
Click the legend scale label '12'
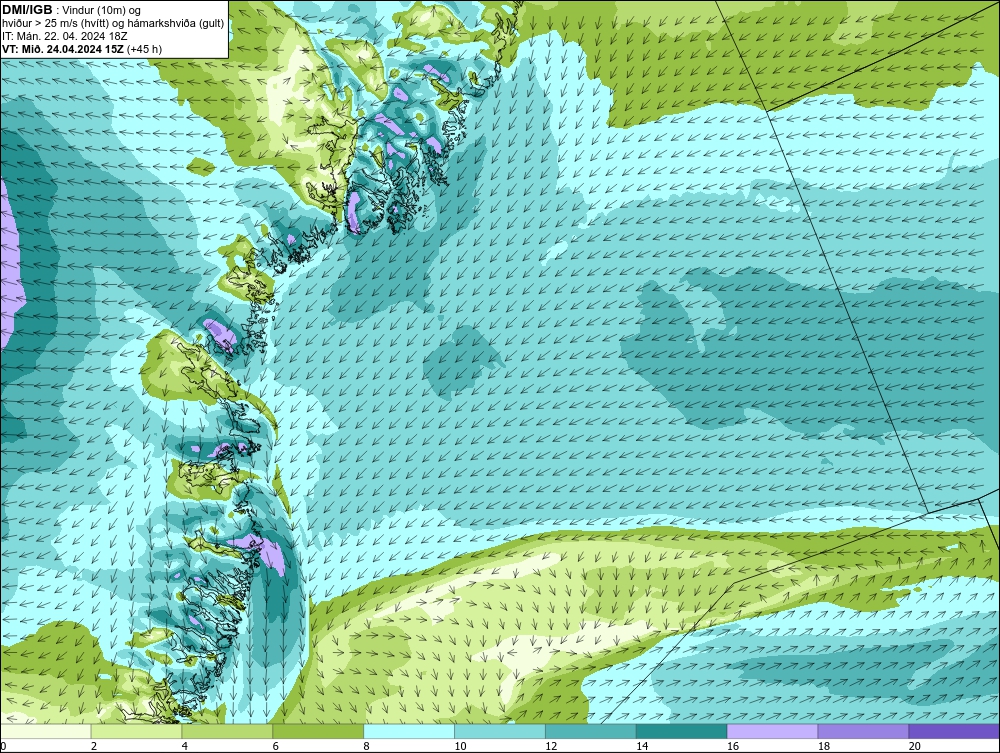tap(551, 746)
